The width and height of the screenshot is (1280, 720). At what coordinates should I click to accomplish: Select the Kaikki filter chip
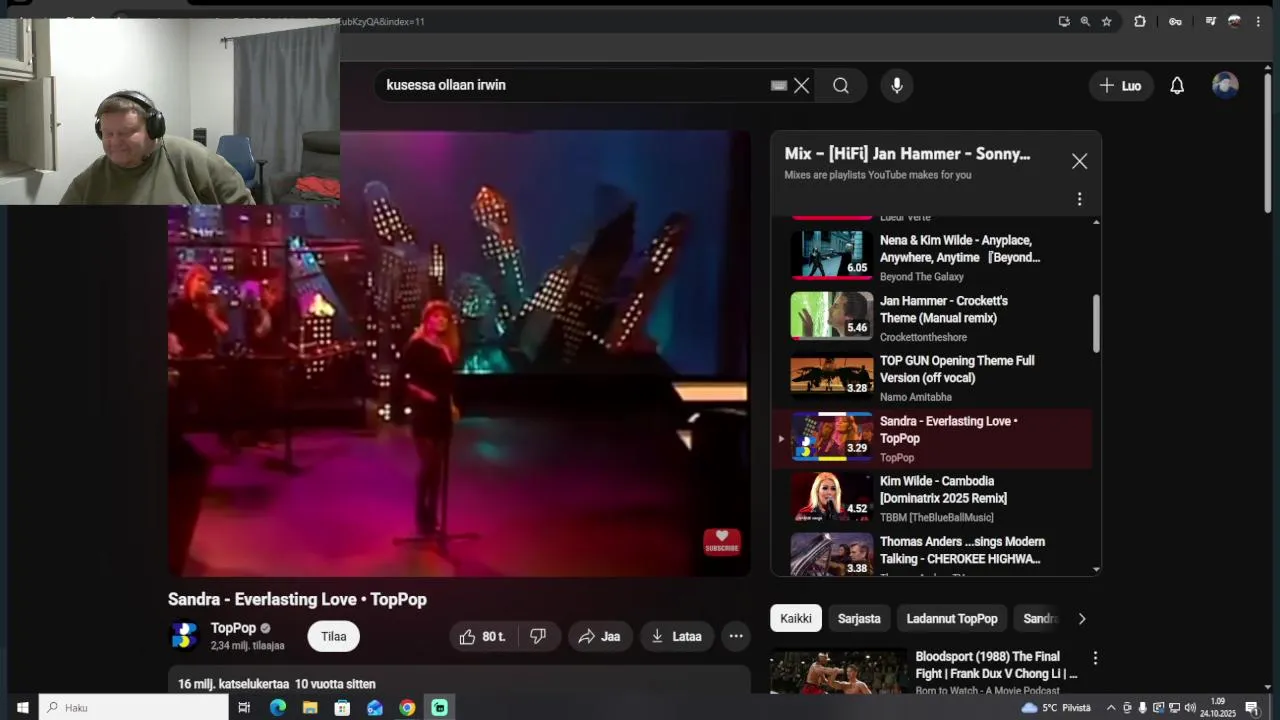coord(796,619)
